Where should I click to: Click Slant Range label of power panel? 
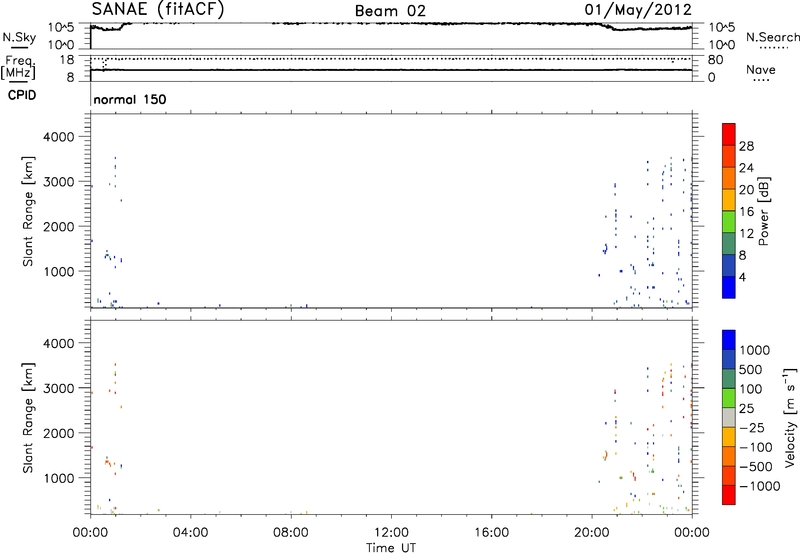pyautogui.click(x=28, y=211)
